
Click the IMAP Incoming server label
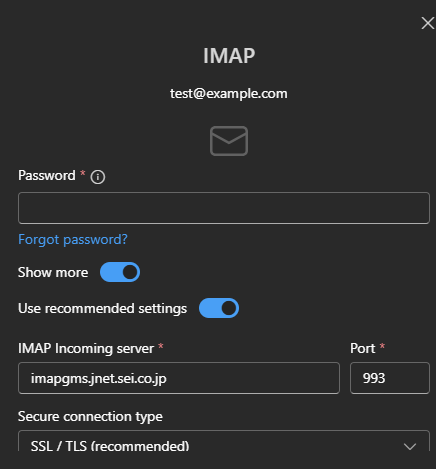[86, 348]
